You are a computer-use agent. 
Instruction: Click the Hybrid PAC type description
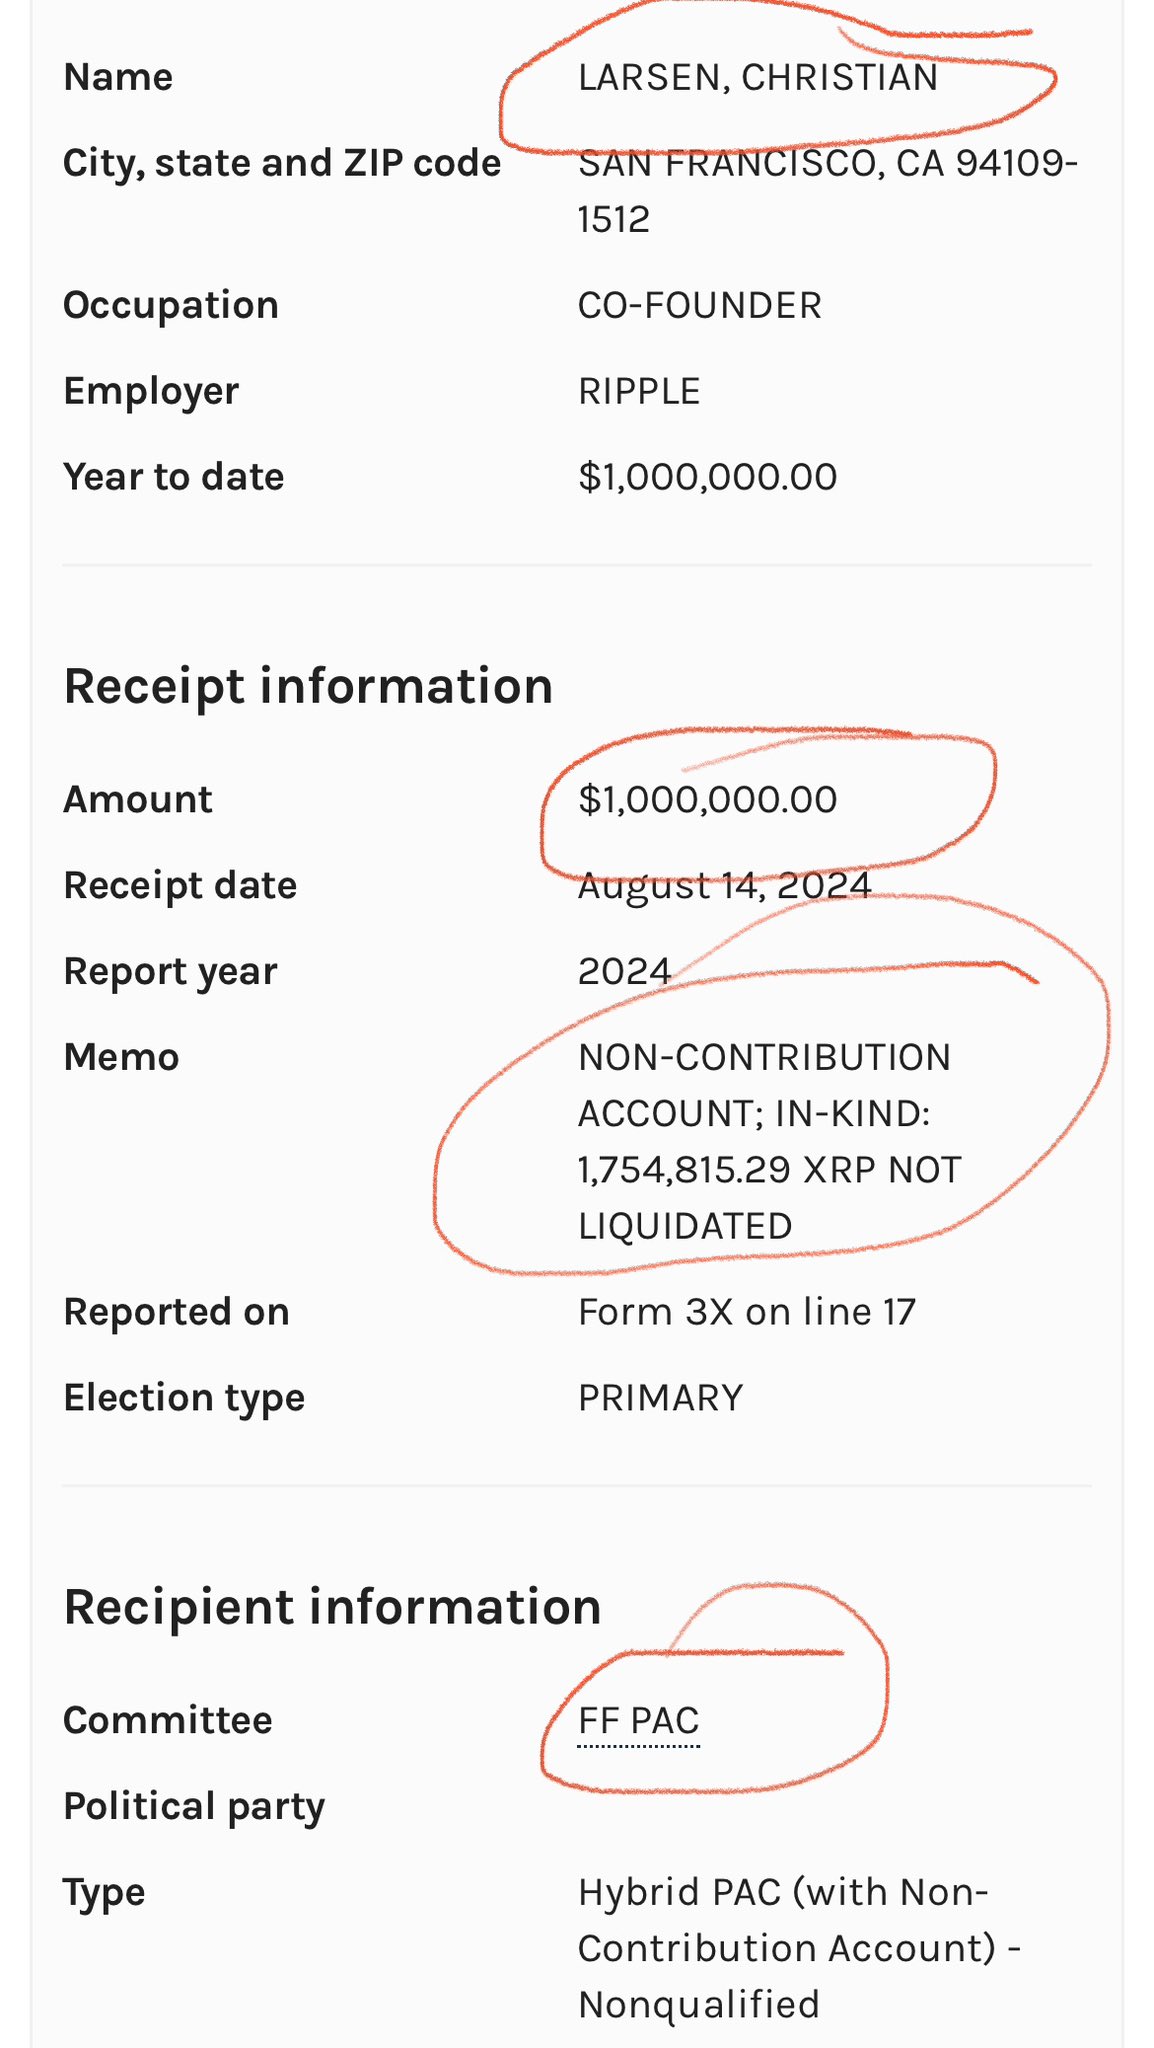[x=799, y=1947]
